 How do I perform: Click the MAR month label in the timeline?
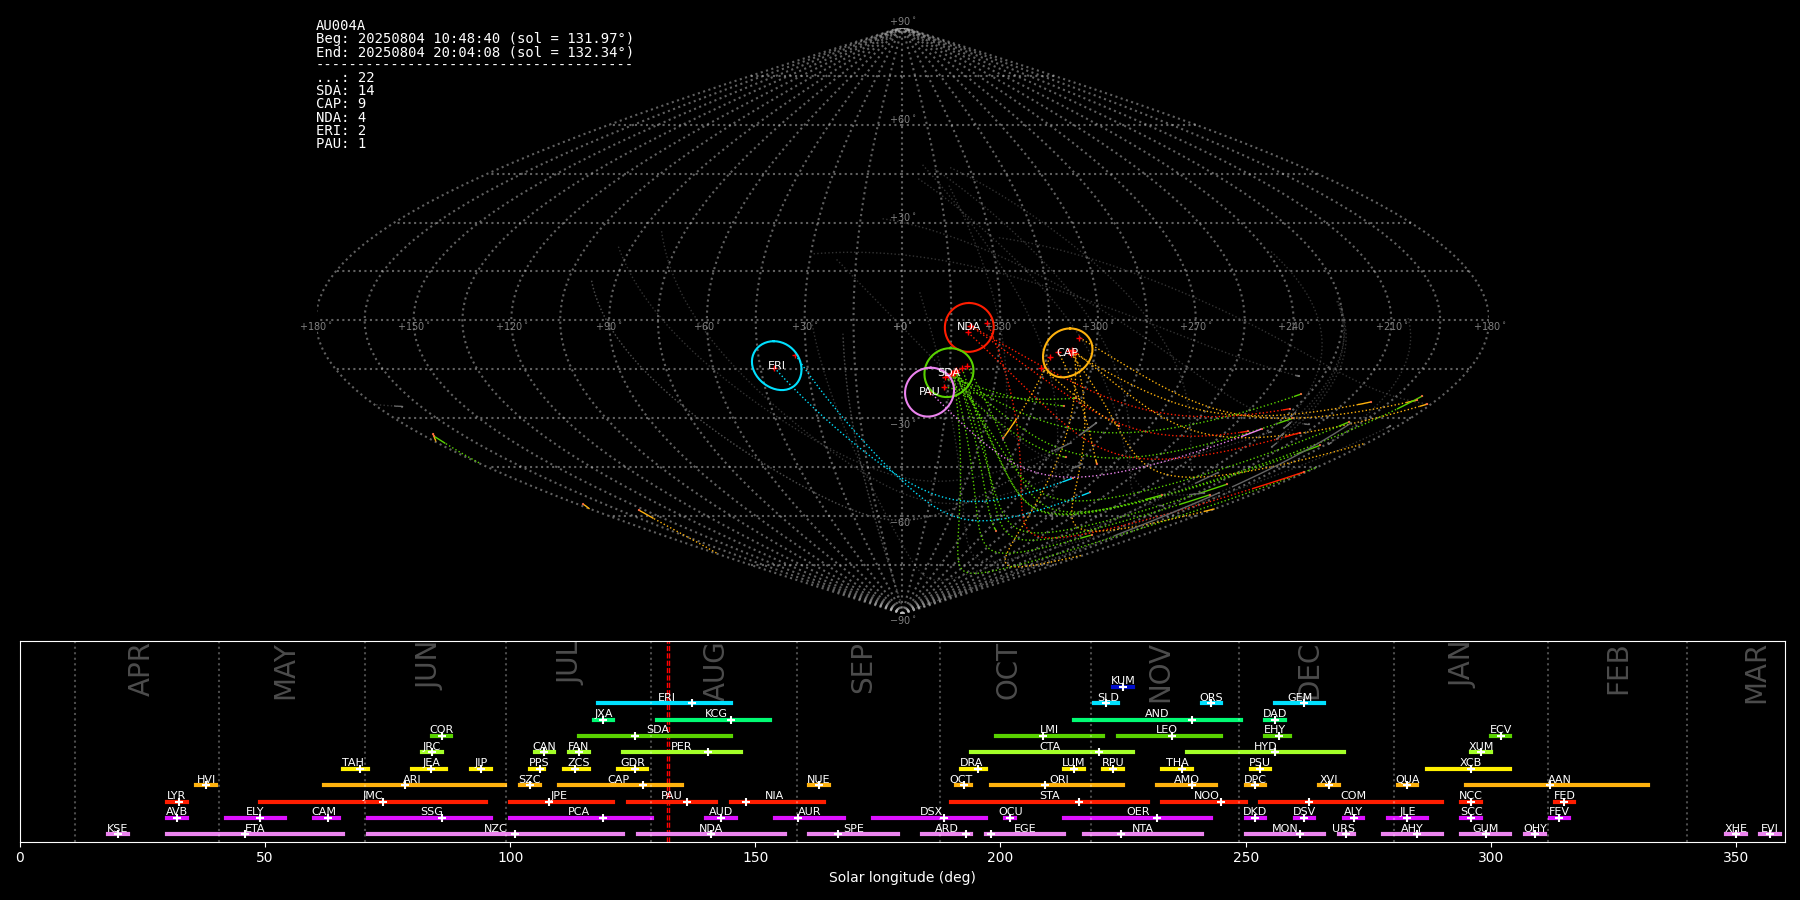[x=1756, y=675]
